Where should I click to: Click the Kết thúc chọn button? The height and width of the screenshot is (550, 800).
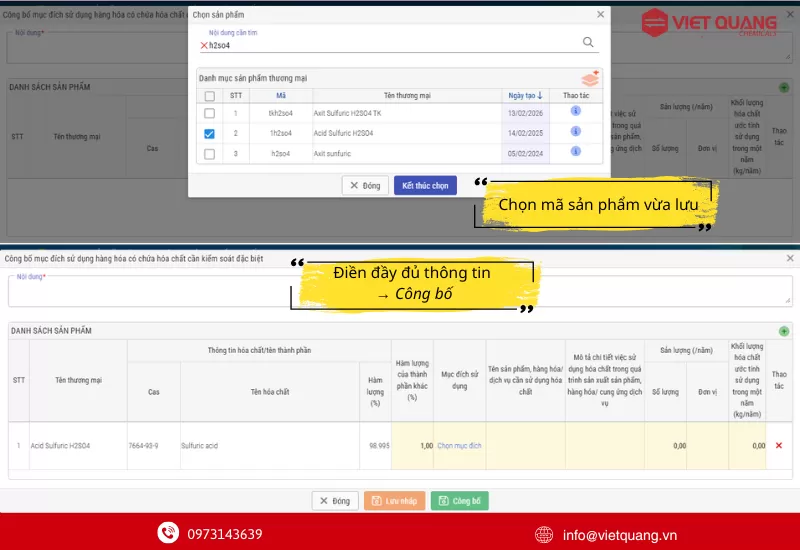tap(425, 186)
